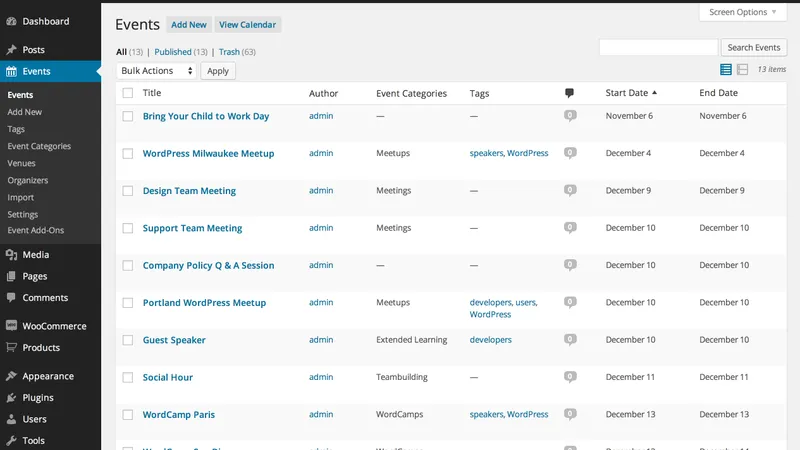Open Venues in the Events submenu
This screenshot has width=800, height=450.
pos(21,163)
